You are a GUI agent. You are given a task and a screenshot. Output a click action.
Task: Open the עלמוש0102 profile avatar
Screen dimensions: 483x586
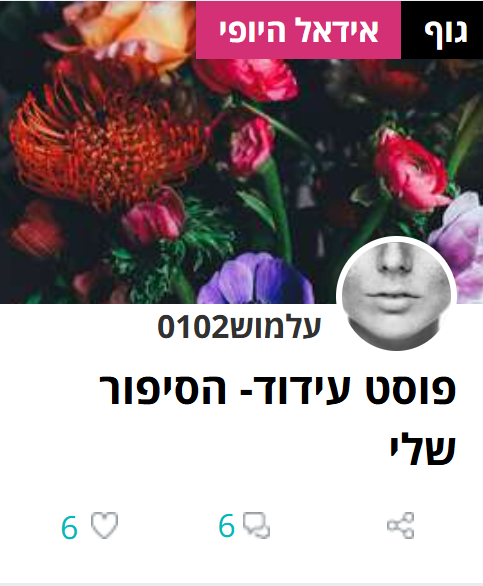pos(396,294)
